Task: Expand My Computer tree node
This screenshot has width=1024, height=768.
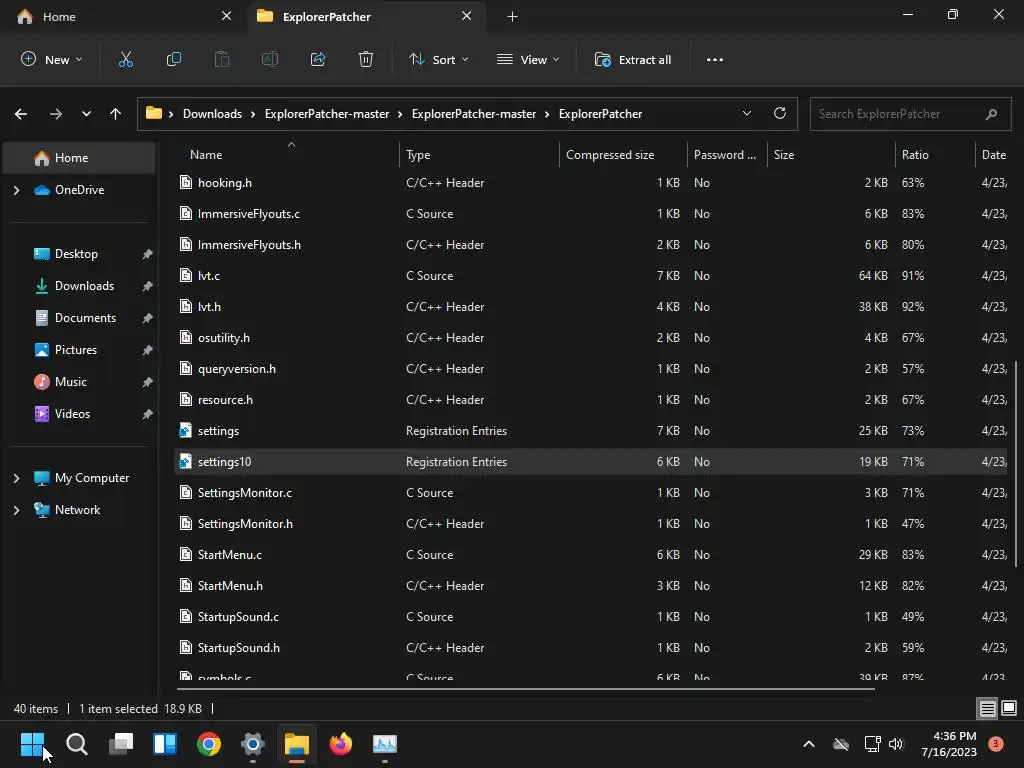Action: 16,478
